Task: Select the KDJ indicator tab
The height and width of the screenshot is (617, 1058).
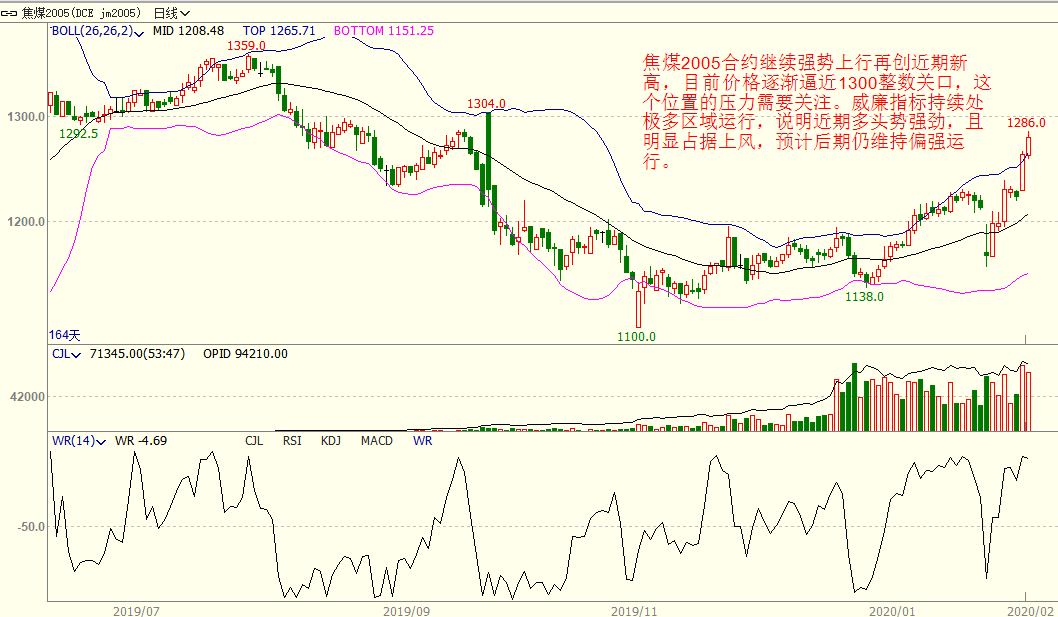Action: coord(331,440)
